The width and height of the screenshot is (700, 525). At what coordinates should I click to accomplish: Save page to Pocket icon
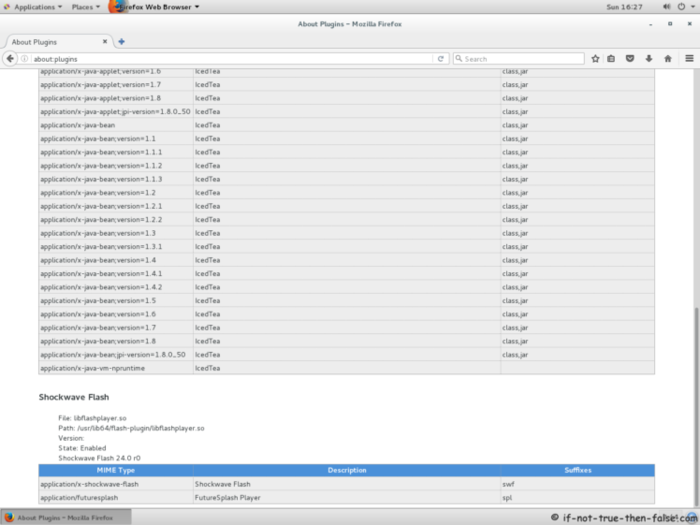coord(630,58)
